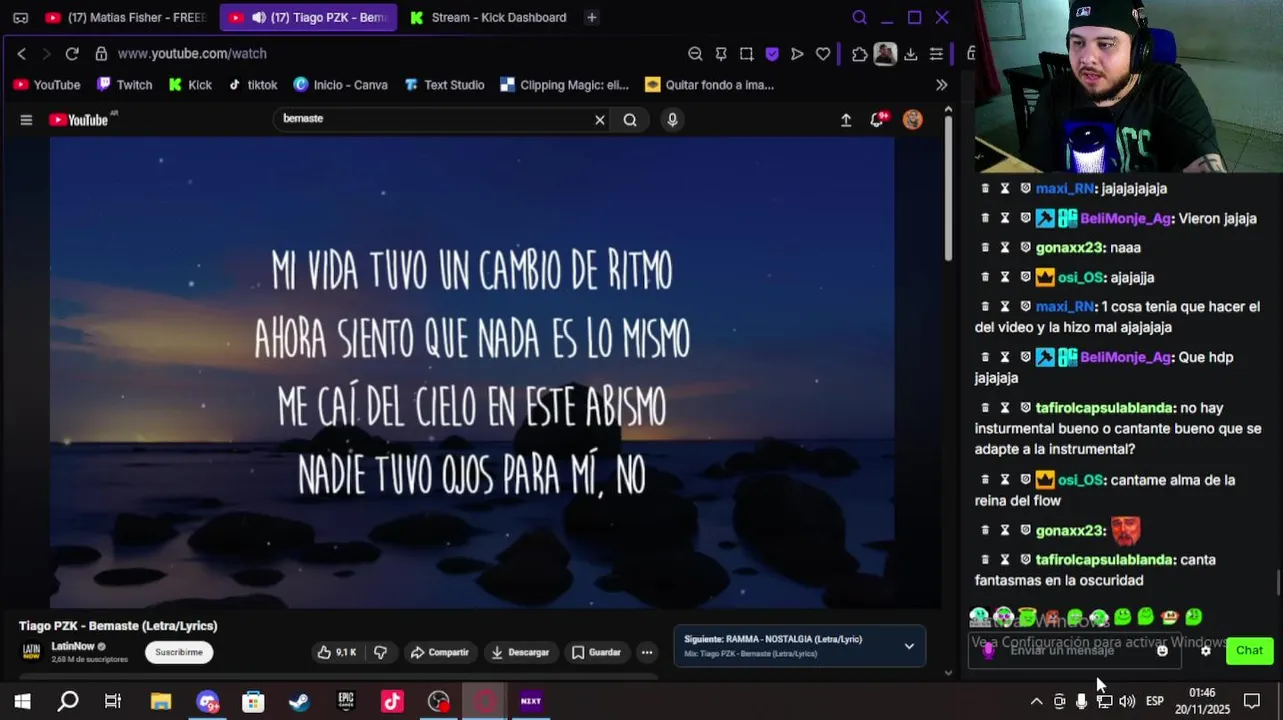The width and height of the screenshot is (1283, 720).
Task: Click the pinboard pin icon
Action: pyautogui.click(x=721, y=54)
